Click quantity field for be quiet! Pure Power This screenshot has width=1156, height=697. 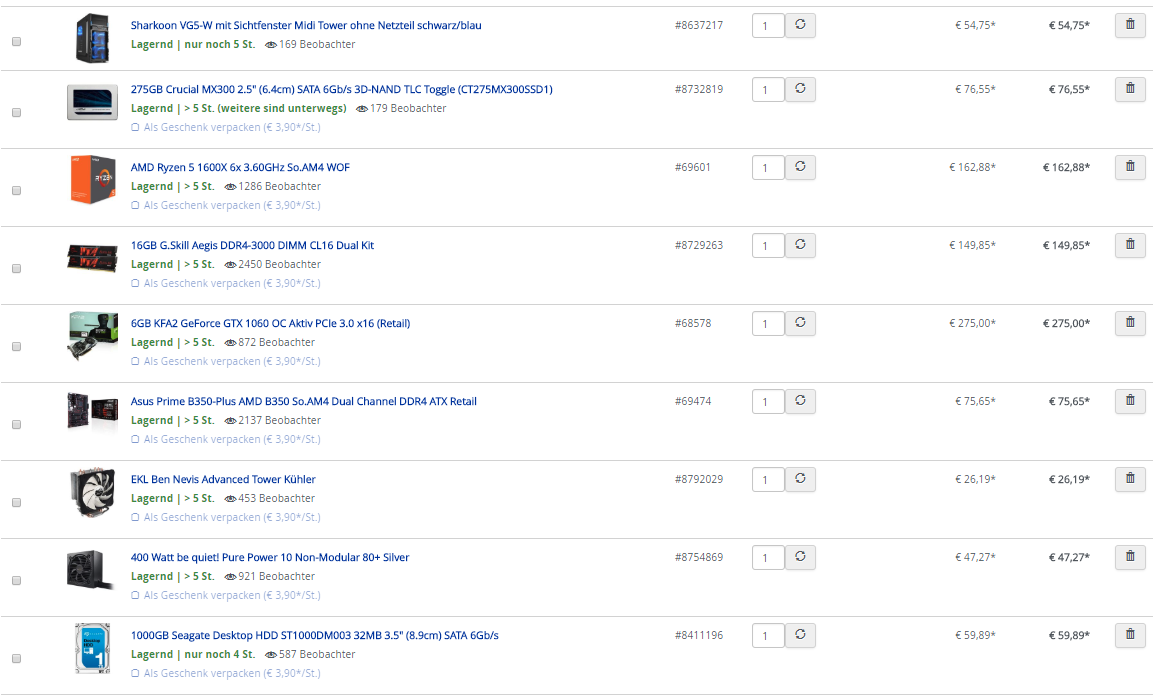pyautogui.click(x=767, y=558)
